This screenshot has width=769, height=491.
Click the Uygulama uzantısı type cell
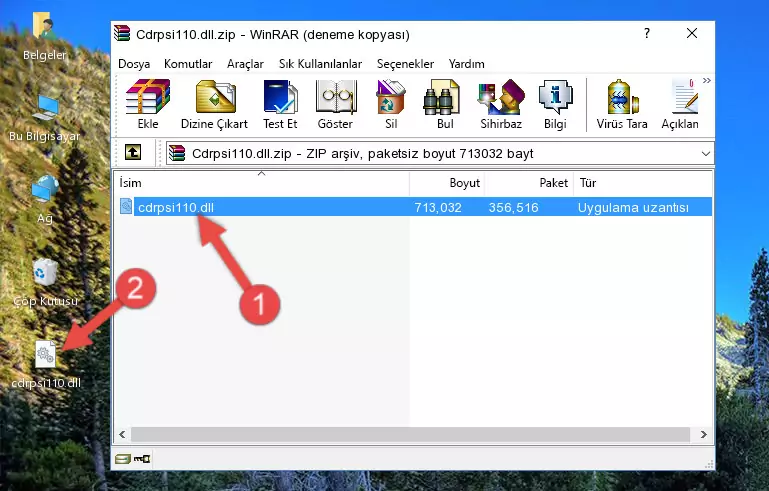(x=633, y=207)
